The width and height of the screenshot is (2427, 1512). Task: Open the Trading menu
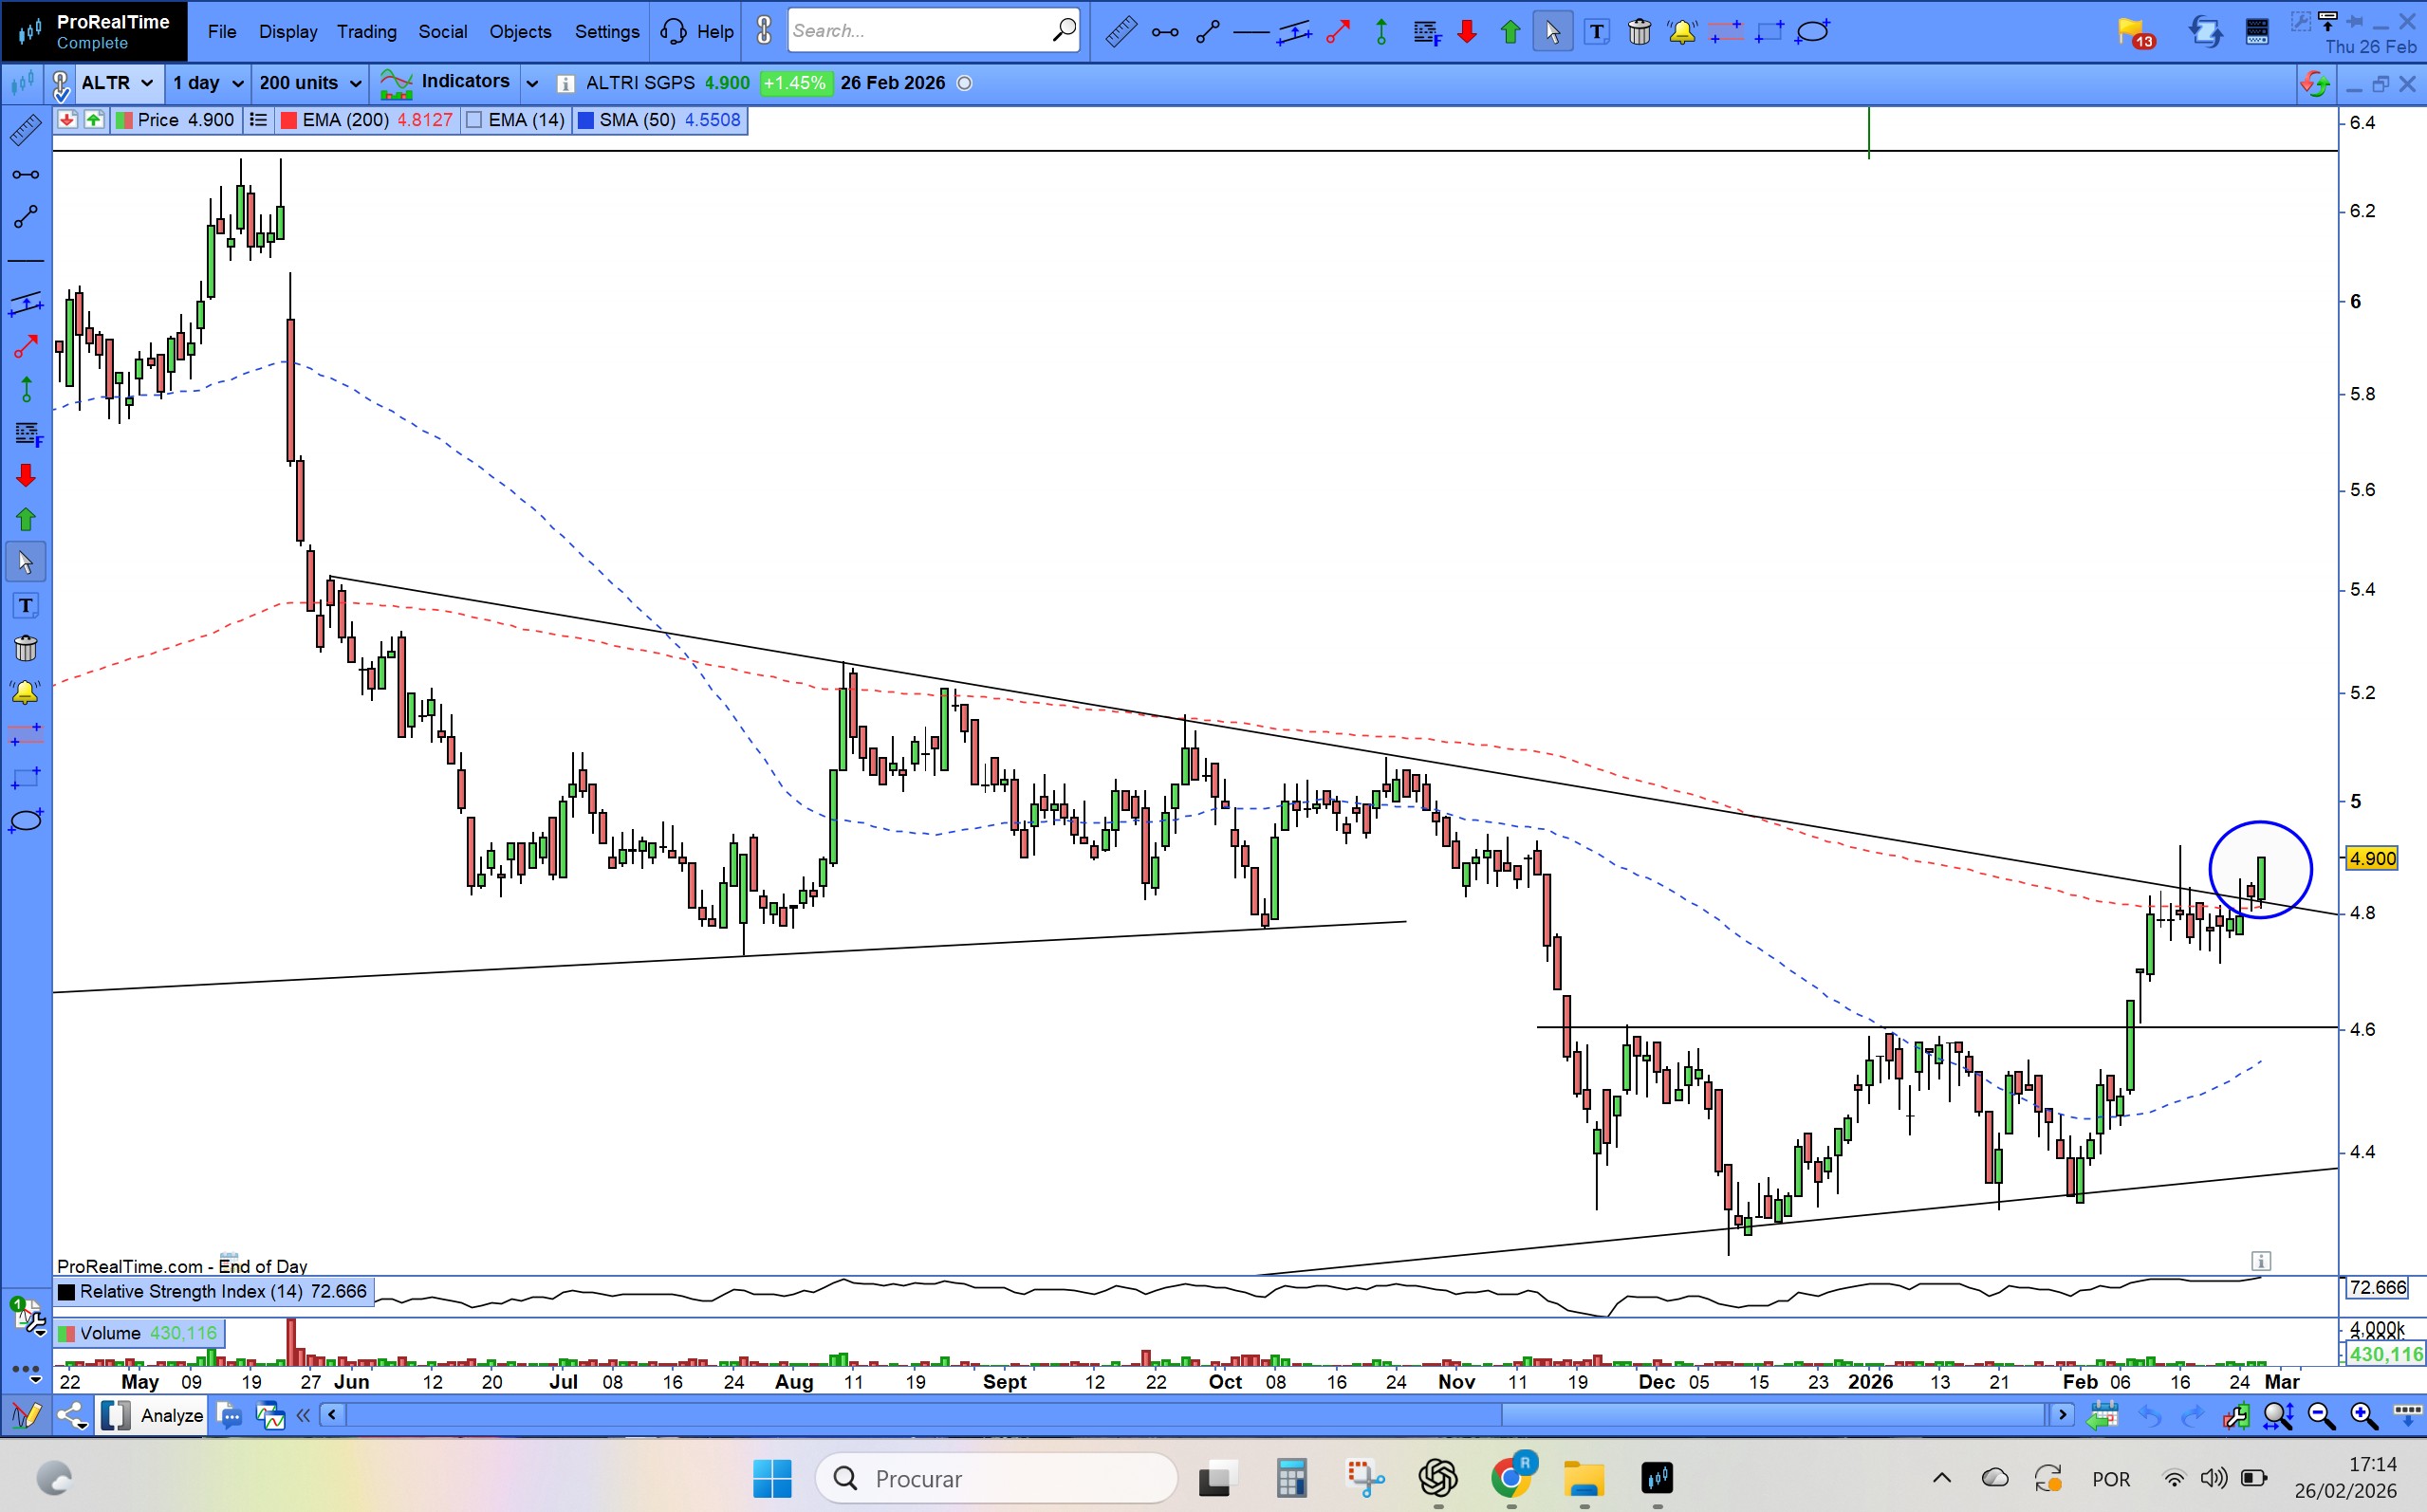point(366,32)
